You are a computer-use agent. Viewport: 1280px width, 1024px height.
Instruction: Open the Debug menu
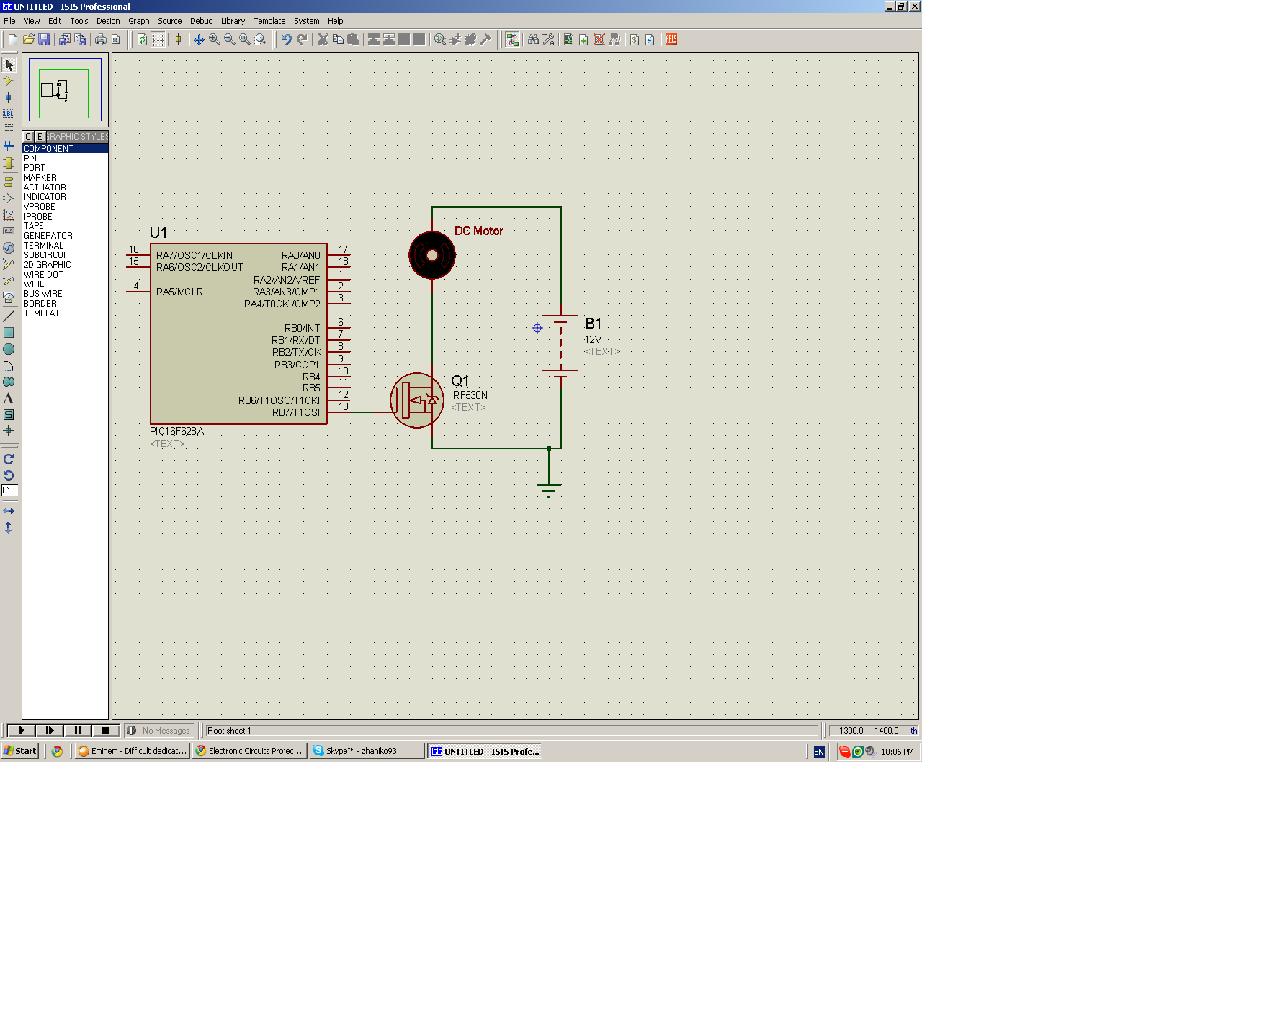[201, 20]
